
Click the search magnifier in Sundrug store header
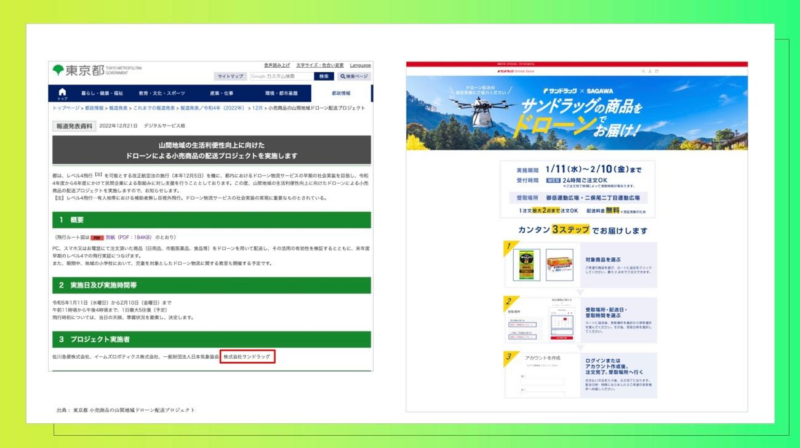tap(643, 71)
